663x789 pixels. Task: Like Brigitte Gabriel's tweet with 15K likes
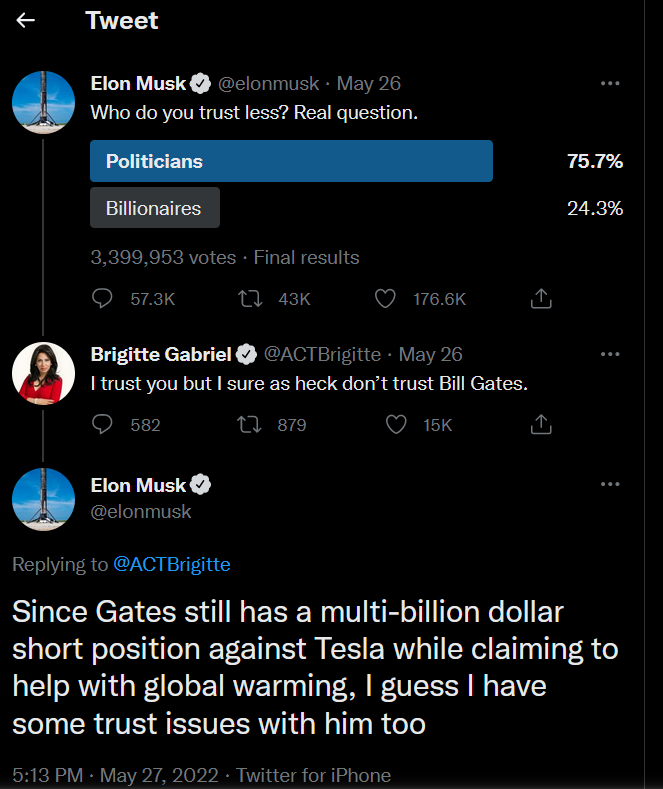click(396, 424)
